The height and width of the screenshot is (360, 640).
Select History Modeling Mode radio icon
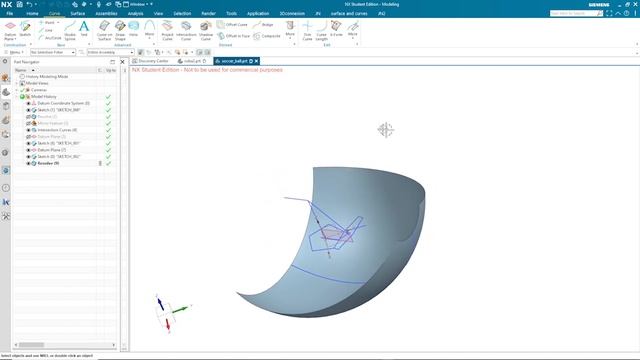coord(22,77)
